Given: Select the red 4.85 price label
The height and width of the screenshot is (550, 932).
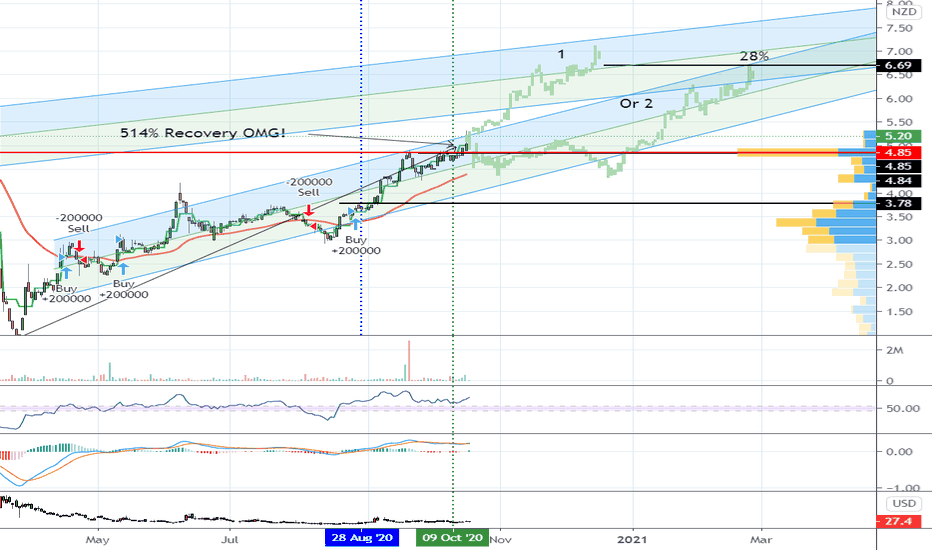Looking at the screenshot, I should point(899,153).
